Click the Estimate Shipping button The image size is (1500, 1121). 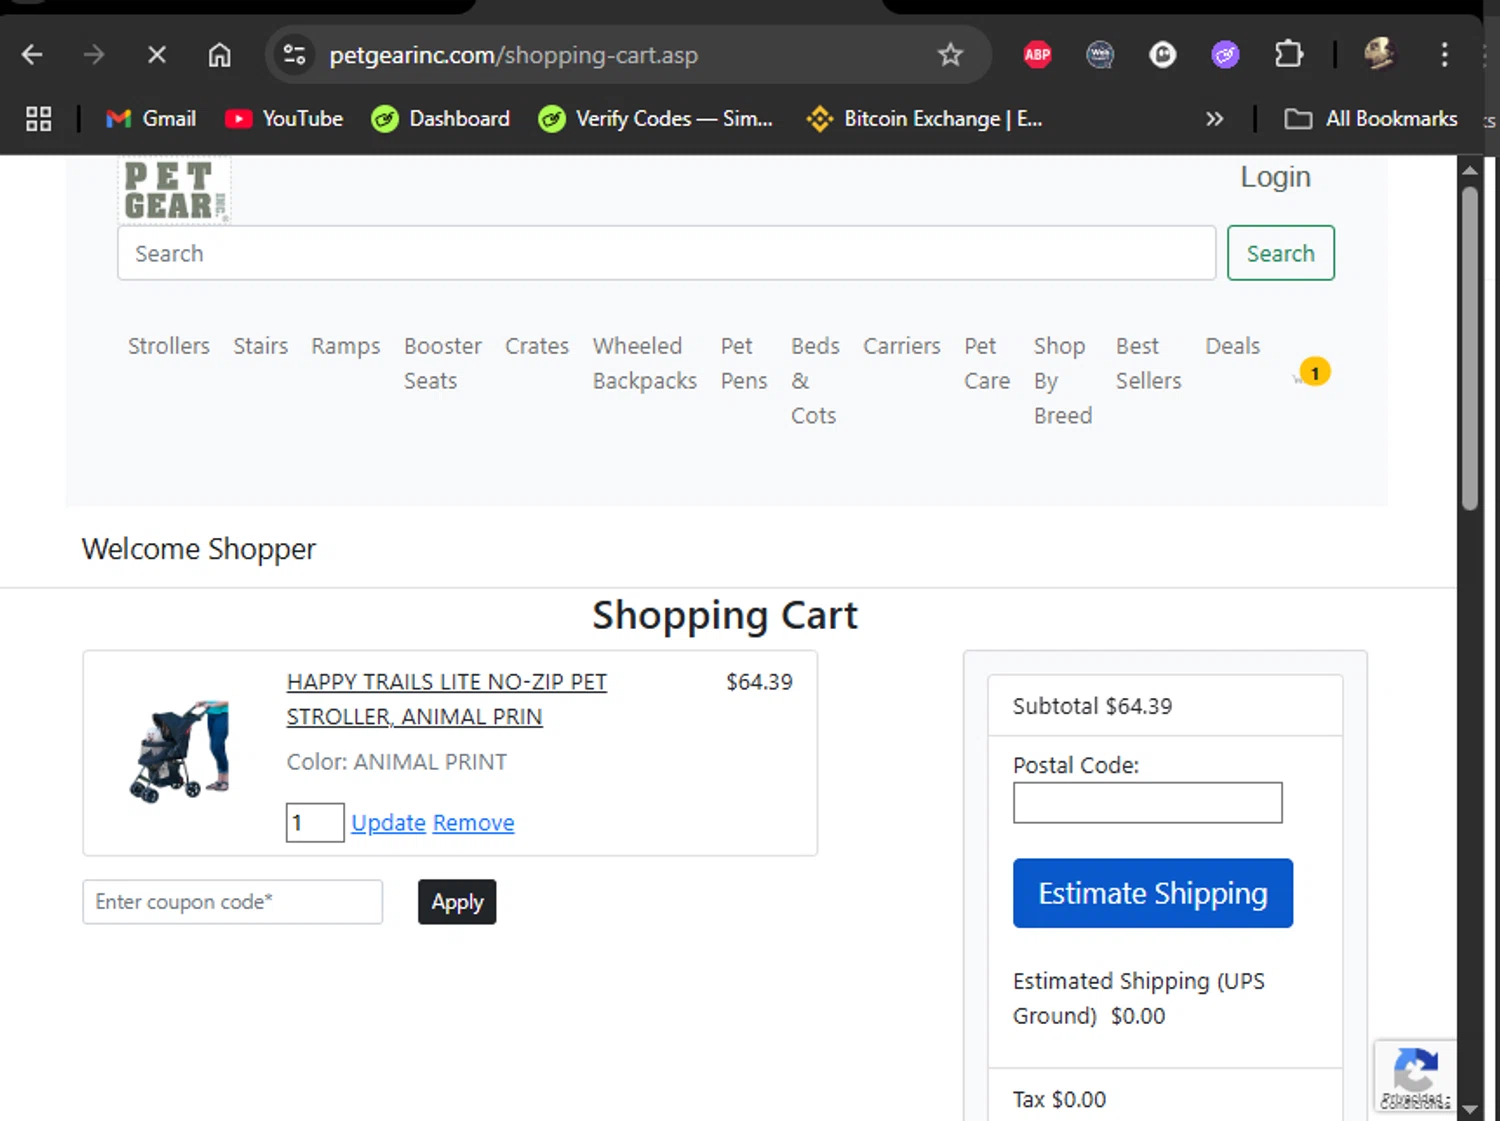1152,893
